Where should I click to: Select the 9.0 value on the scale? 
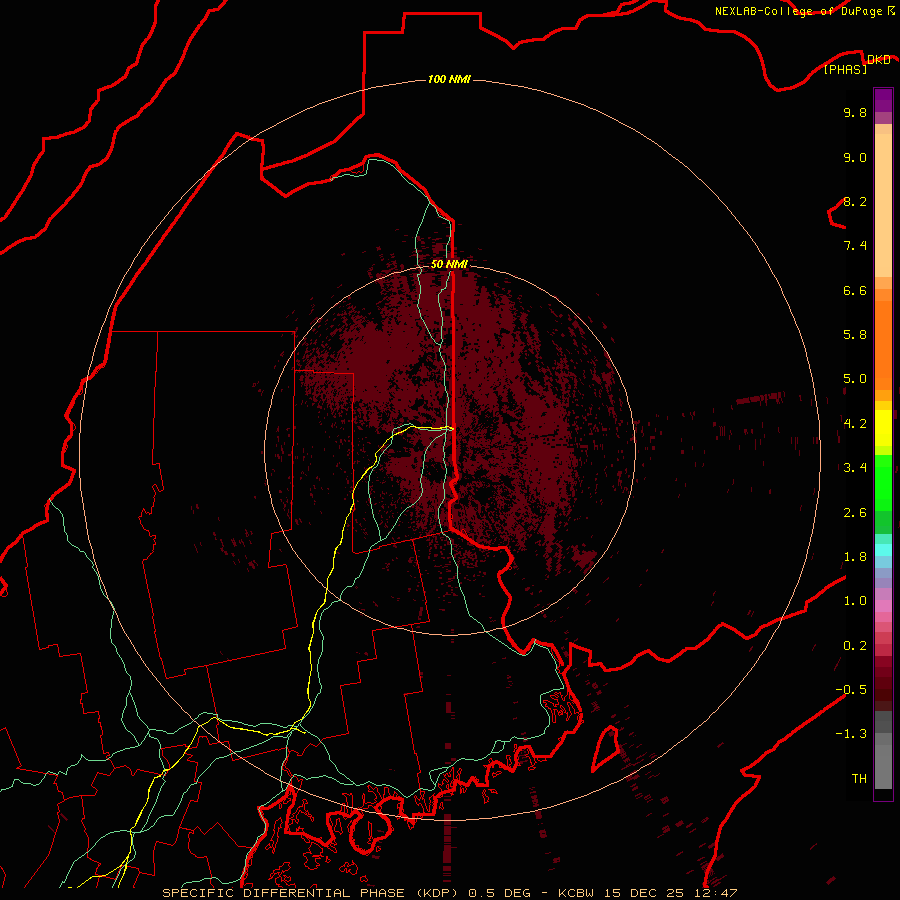click(855, 157)
